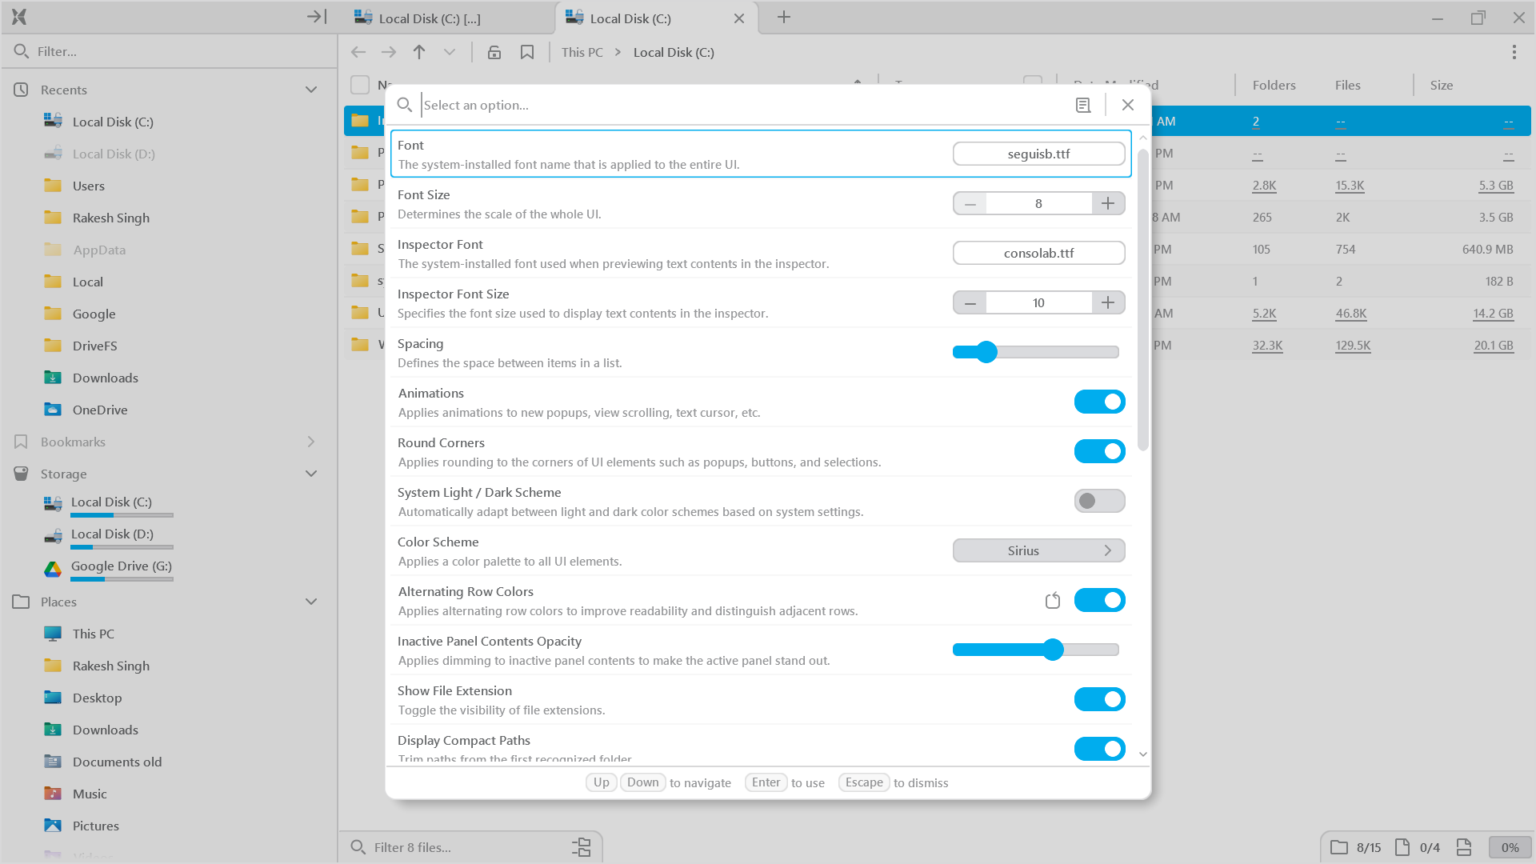
Task: Bookmark the current folder
Action: click(x=527, y=52)
